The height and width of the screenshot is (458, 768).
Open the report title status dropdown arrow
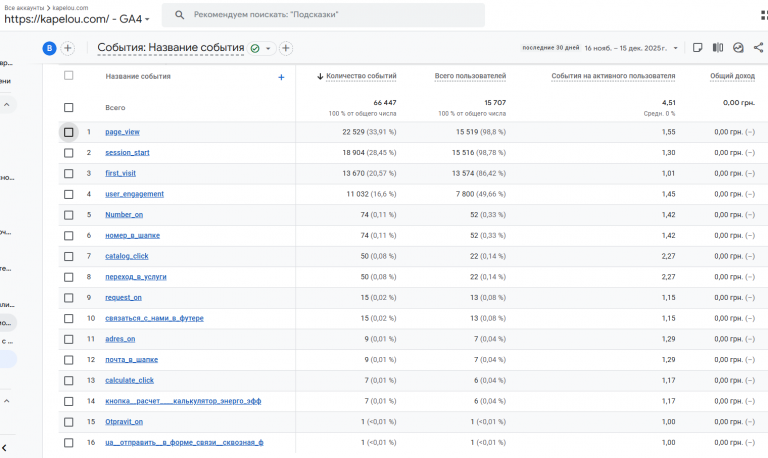pyautogui.click(x=268, y=48)
